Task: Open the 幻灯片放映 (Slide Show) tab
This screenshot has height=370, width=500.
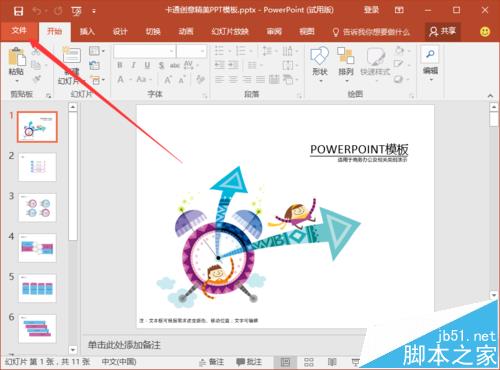Action: (x=230, y=32)
